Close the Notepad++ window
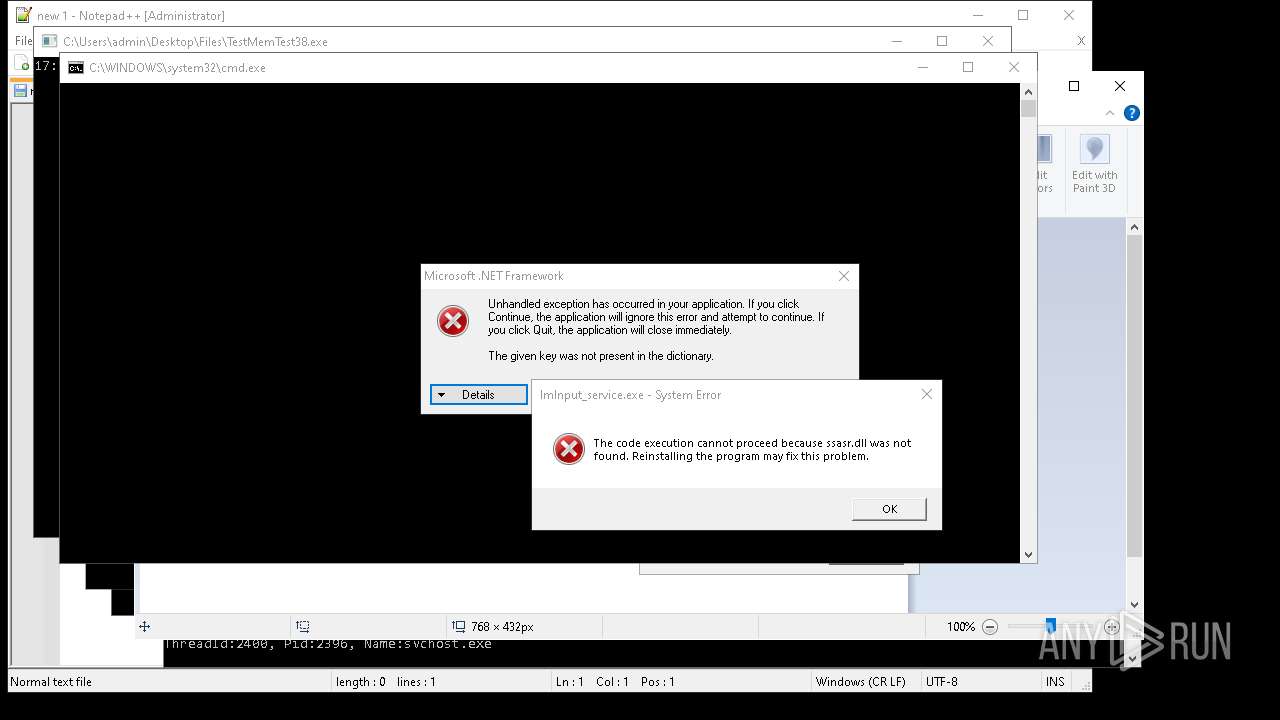The image size is (1280, 720). point(1069,15)
